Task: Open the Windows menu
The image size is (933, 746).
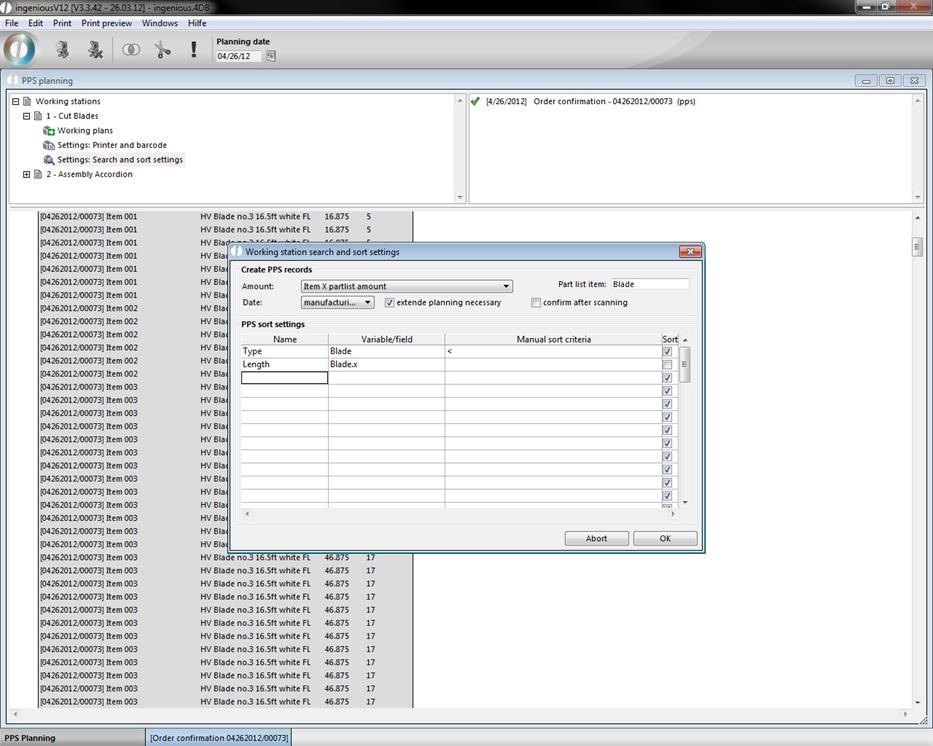Action: coord(159,23)
